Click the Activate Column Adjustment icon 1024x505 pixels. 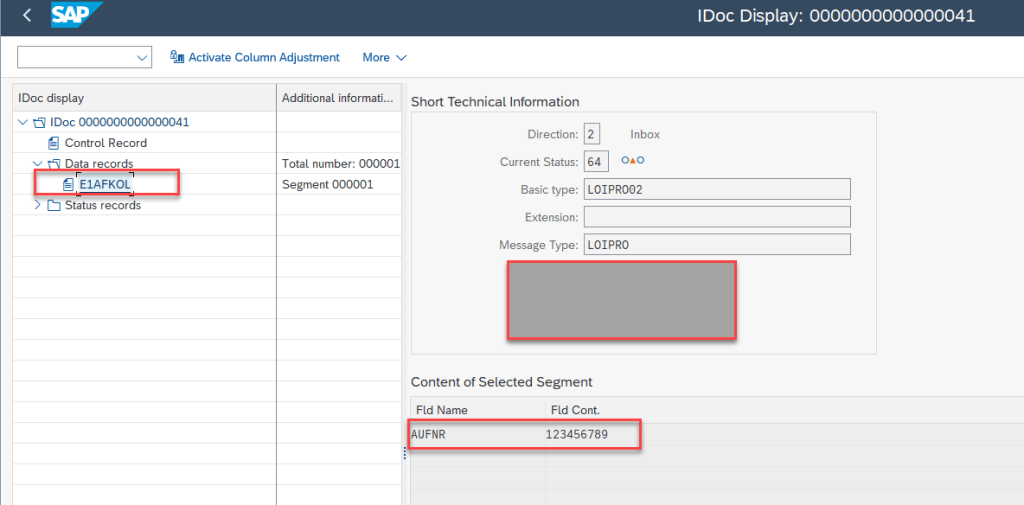click(177, 57)
